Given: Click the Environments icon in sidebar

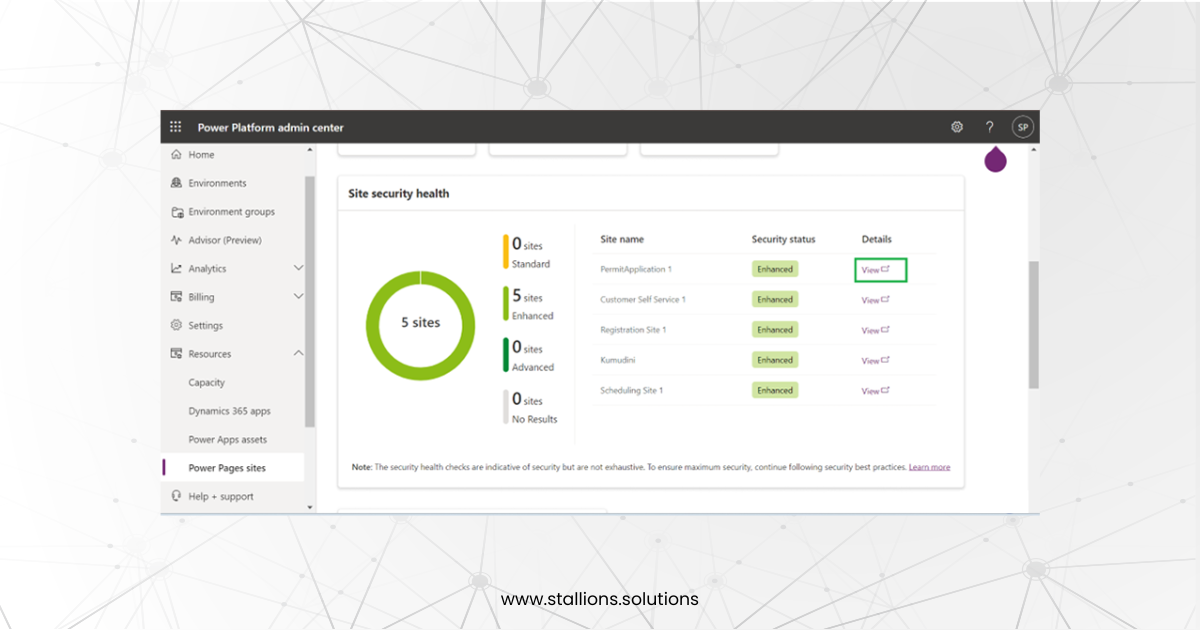Looking at the screenshot, I should click(x=176, y=183).
